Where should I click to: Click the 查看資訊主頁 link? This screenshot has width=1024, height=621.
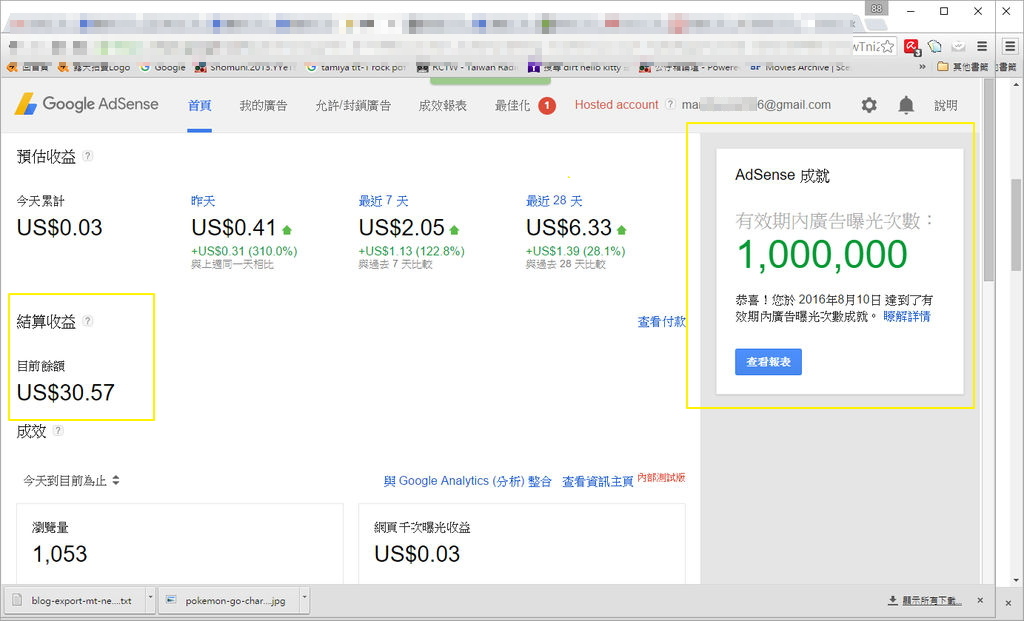(x=598, y=481)
